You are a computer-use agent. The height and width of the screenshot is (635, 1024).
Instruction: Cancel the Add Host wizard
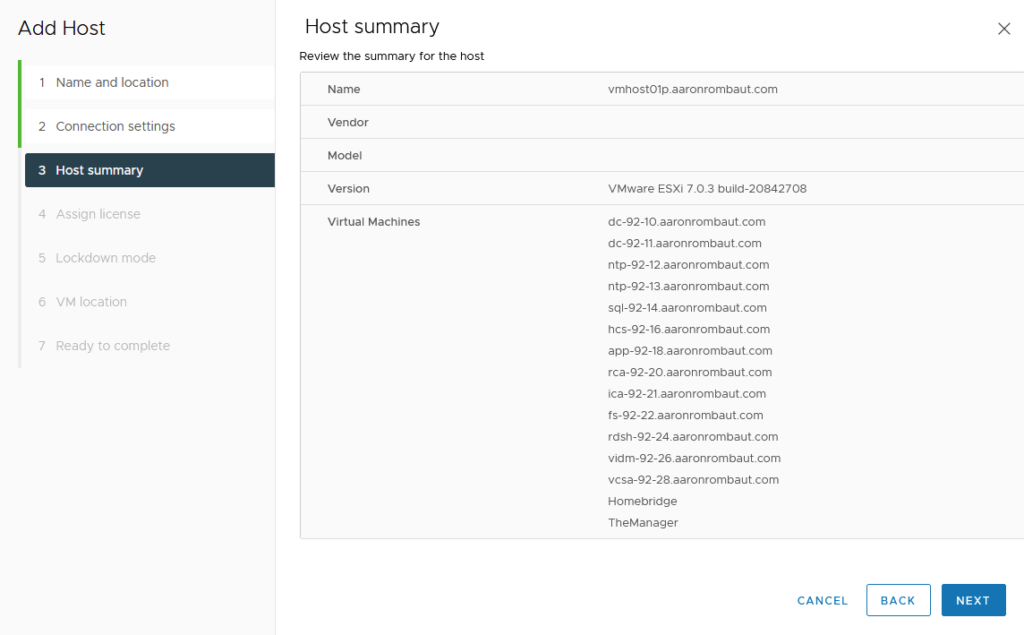(x=822, y=601)
